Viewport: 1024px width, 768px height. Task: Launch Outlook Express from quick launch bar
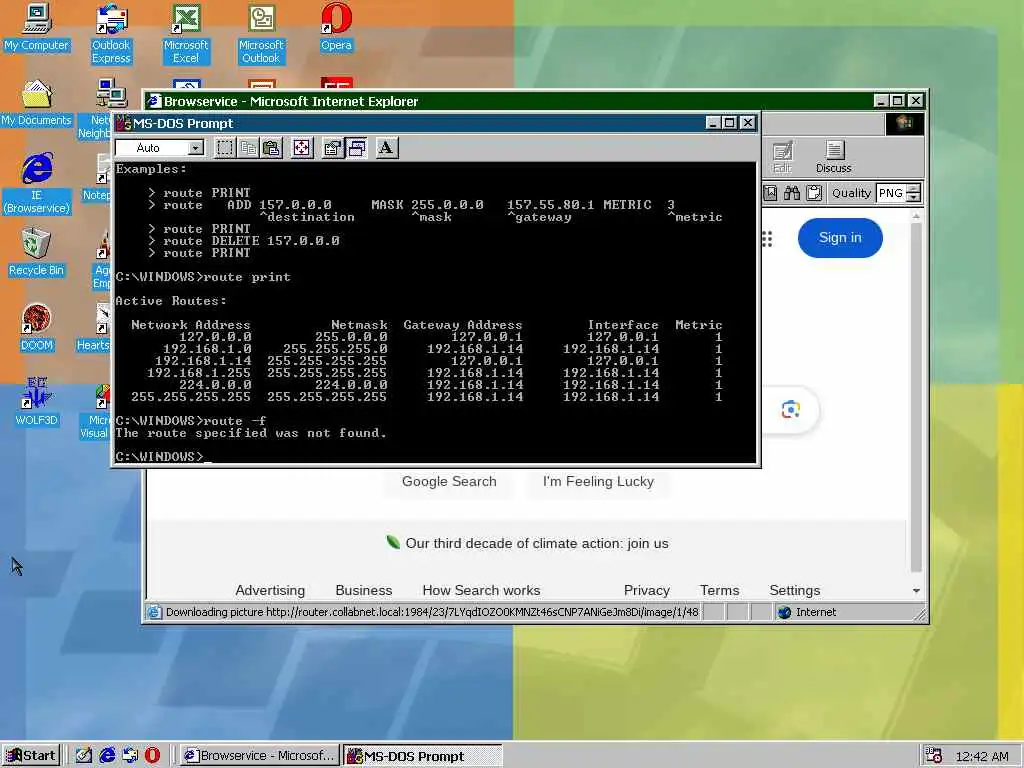coord(130,756)
